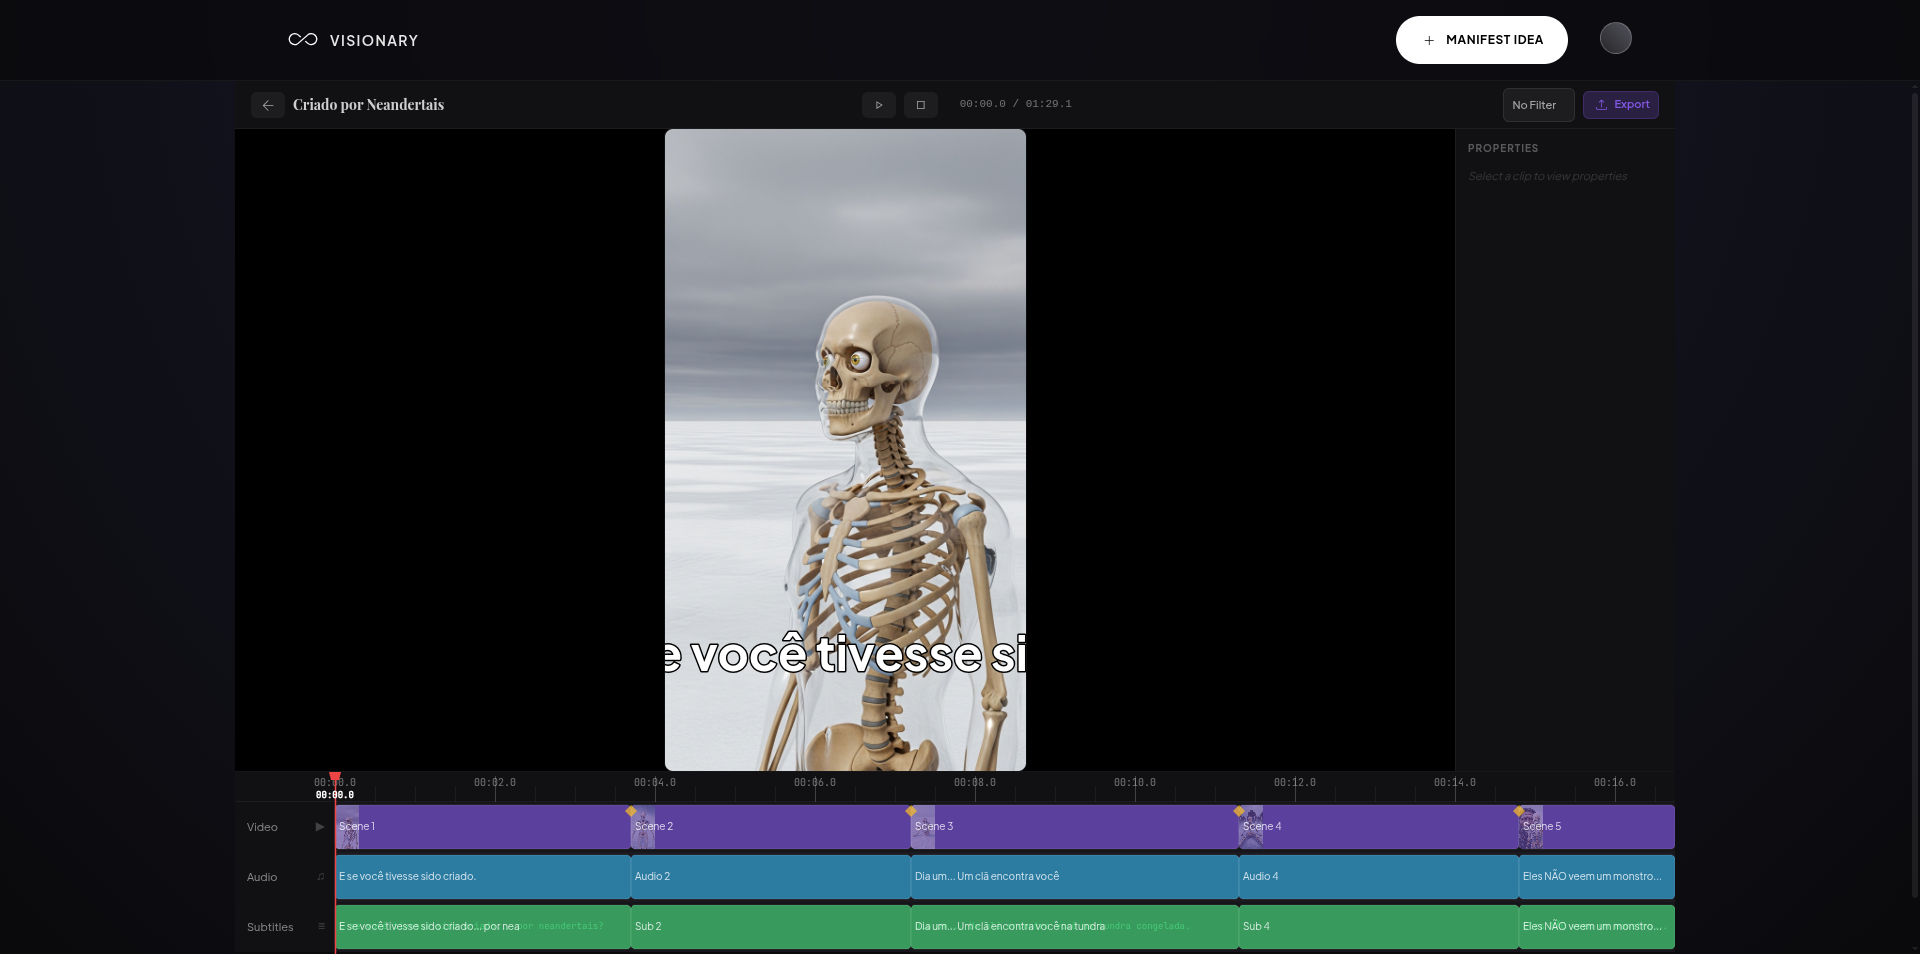
Task: Select the Sub 4 subtitle clip
Action: tap(1378, 927)
